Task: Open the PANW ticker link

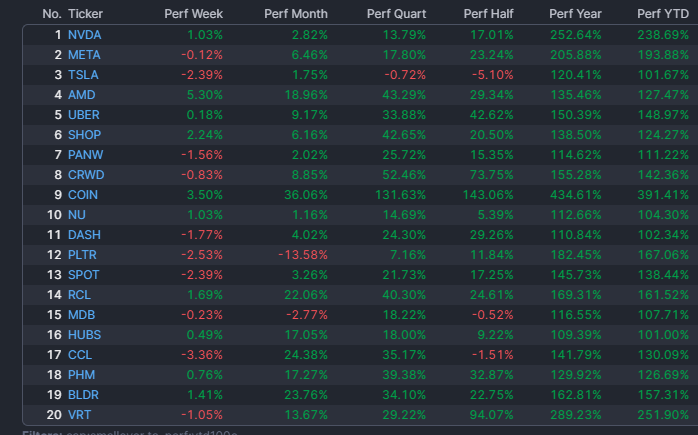Action: [85, 155]
